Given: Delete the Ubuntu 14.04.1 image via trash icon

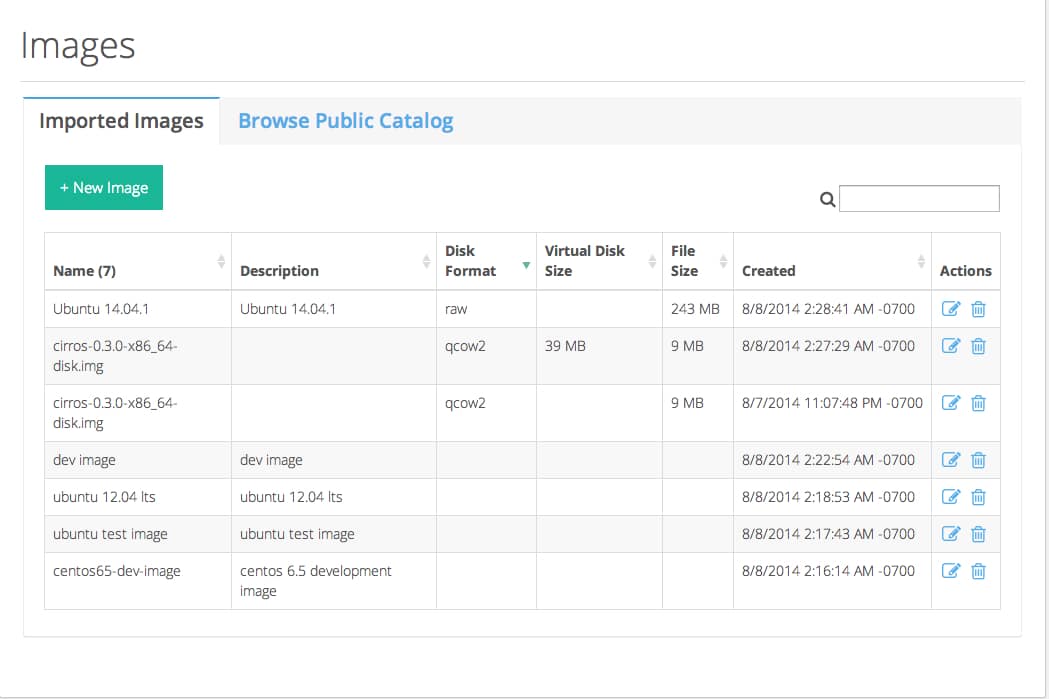Looking at the screenshot, I should (x=978, y=309).
